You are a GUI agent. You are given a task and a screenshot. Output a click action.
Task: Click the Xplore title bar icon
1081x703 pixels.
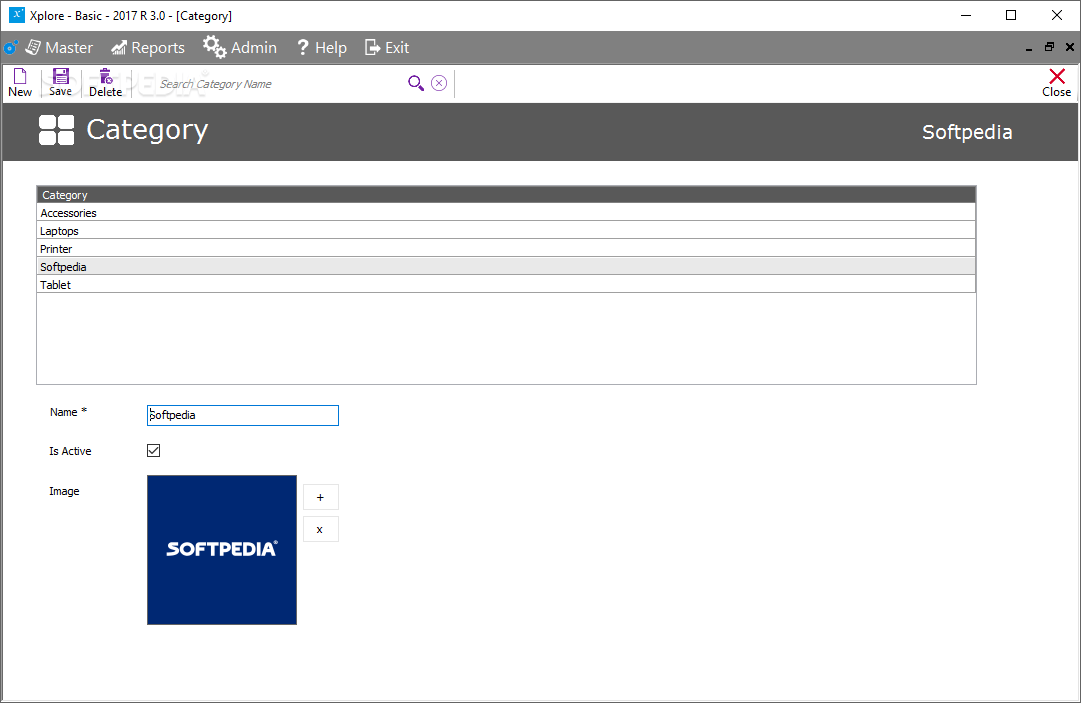(x=17, y=14)
